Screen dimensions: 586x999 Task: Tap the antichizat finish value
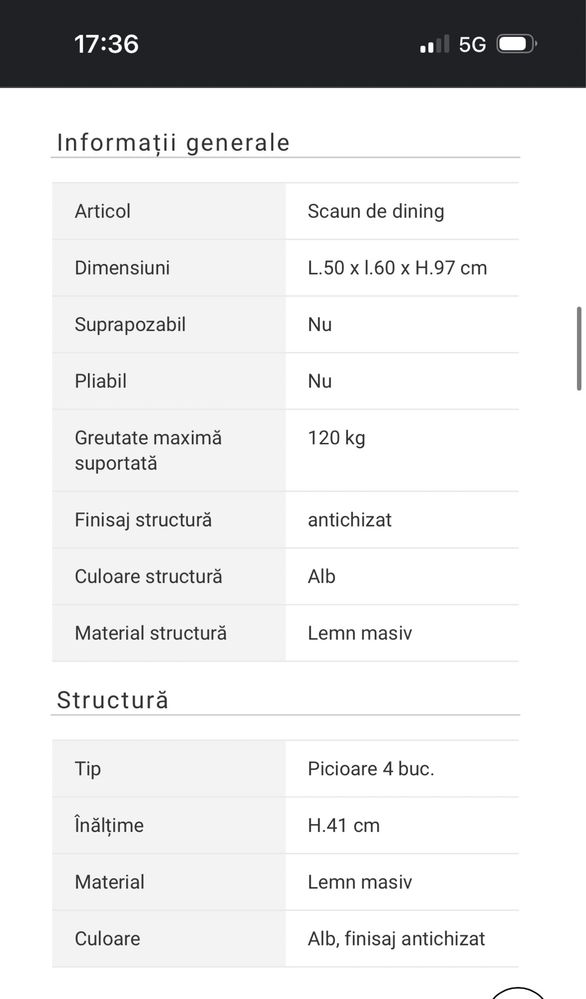(350, 520)
